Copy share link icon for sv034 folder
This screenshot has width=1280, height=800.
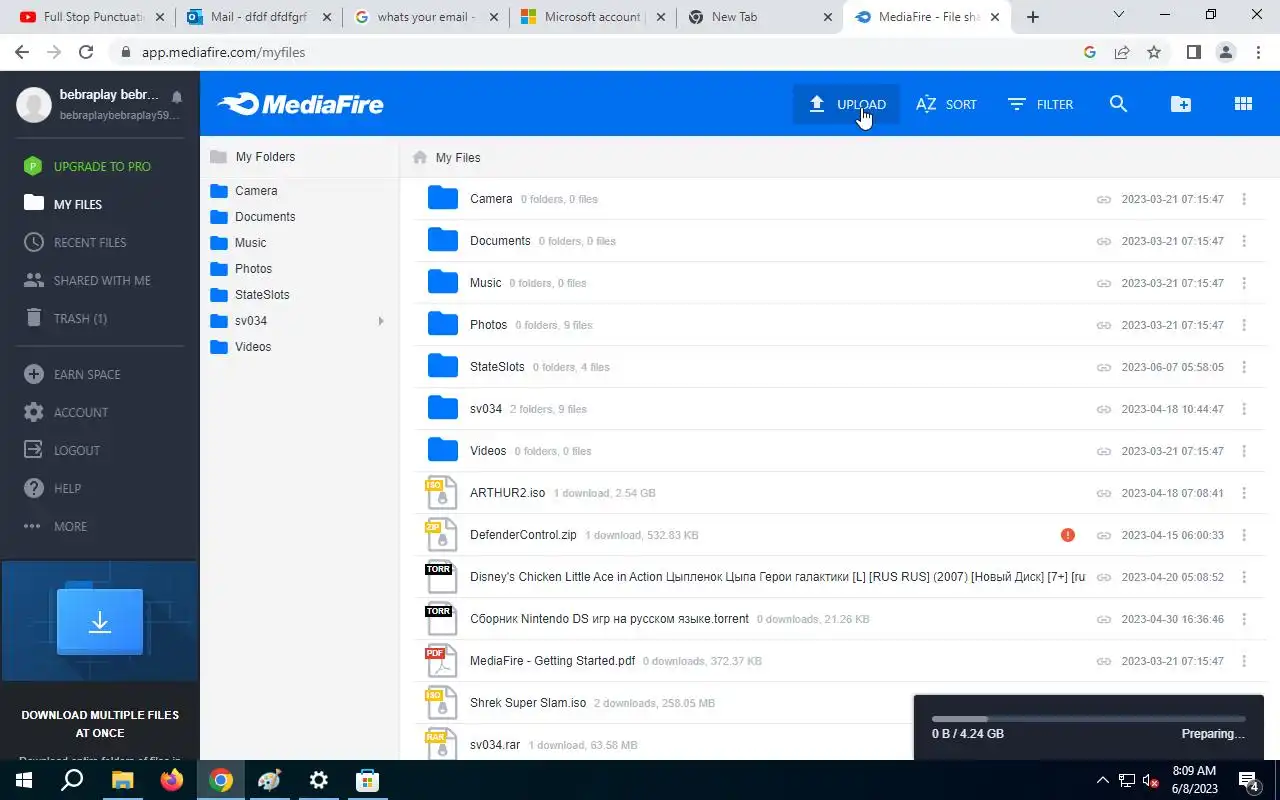(x=1104, y=409)
